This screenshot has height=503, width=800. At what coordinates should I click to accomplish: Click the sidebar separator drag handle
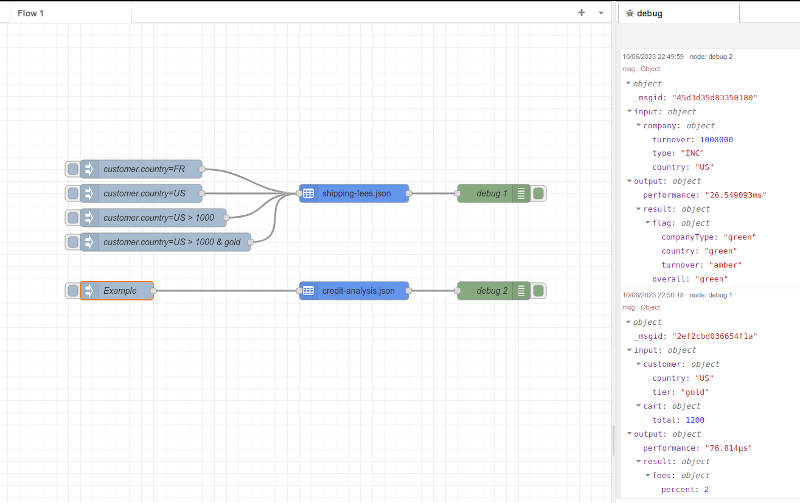click(x=613, y=440)
